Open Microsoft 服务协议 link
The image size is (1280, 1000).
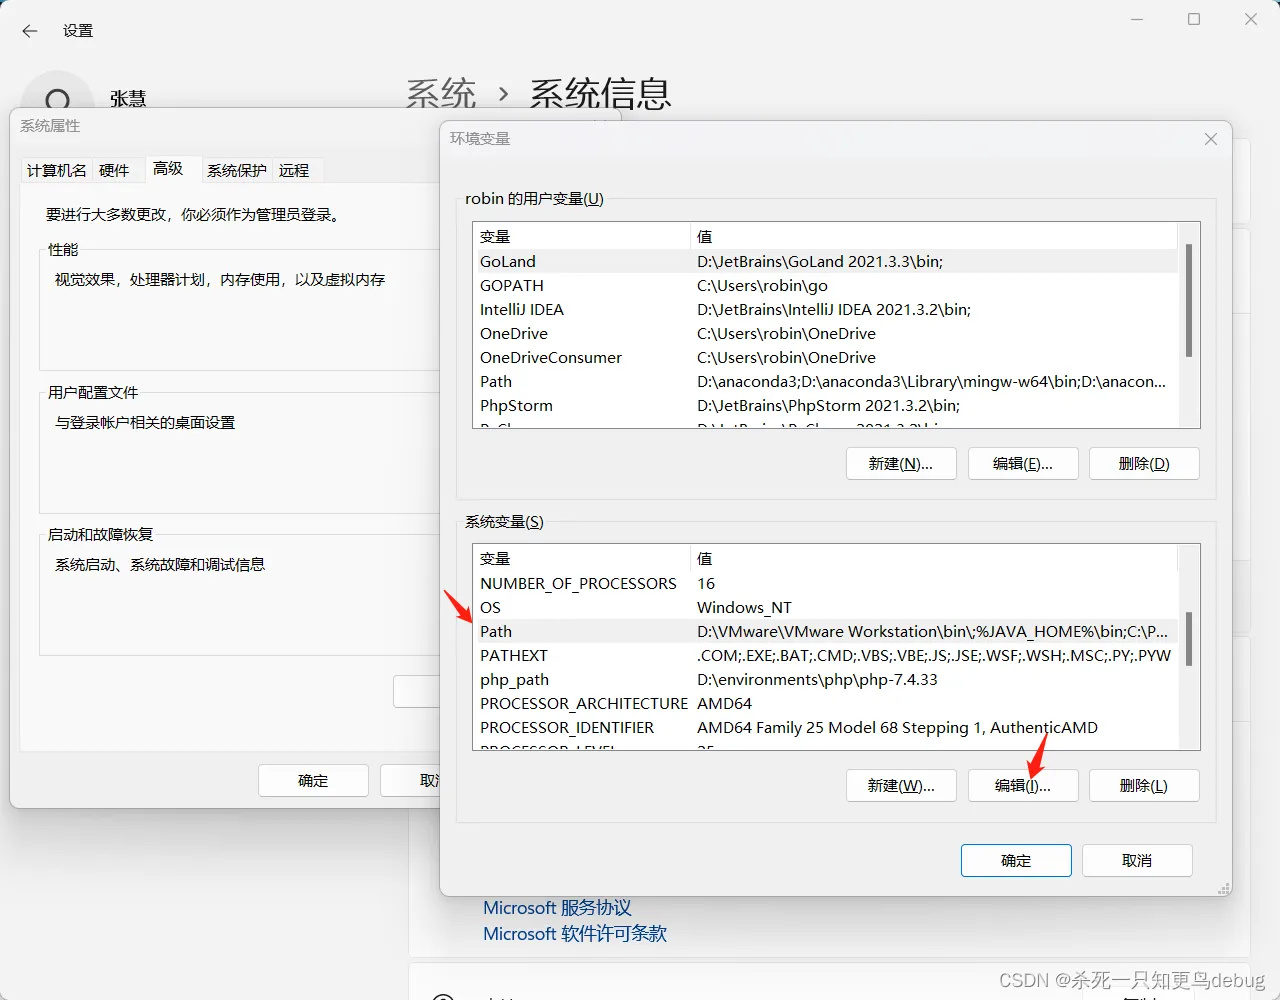pos(557,908)
